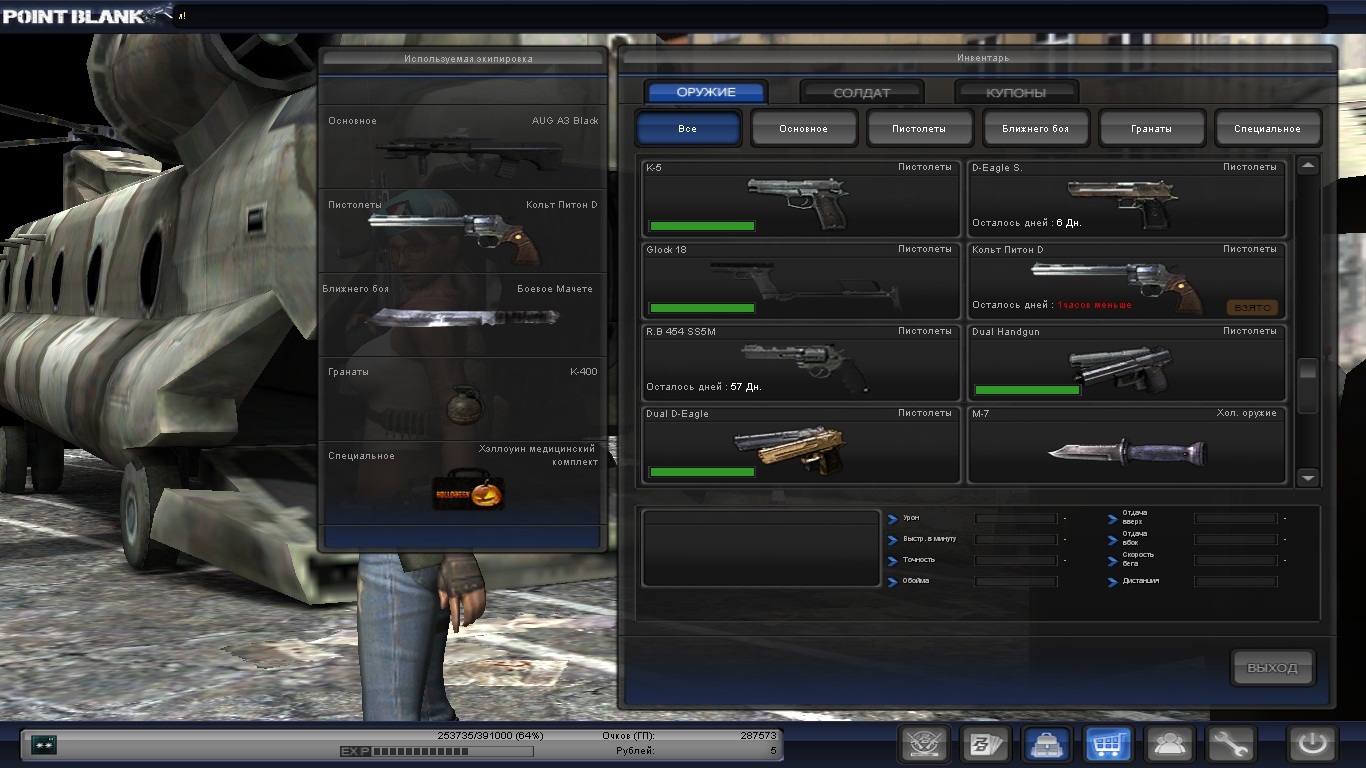This screenshot has width=1366, height=768.
Task: Click equipped AUG A3 Black primary slot
Action: point(463,147)
